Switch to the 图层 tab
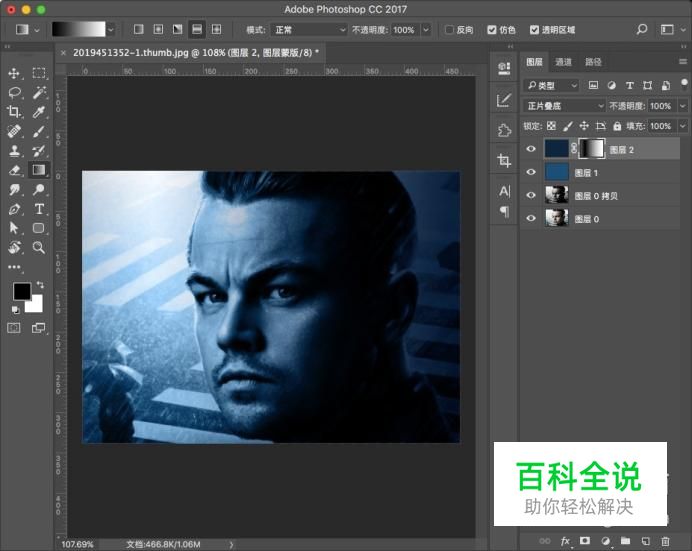692x551 pixels. click(534, 62)
